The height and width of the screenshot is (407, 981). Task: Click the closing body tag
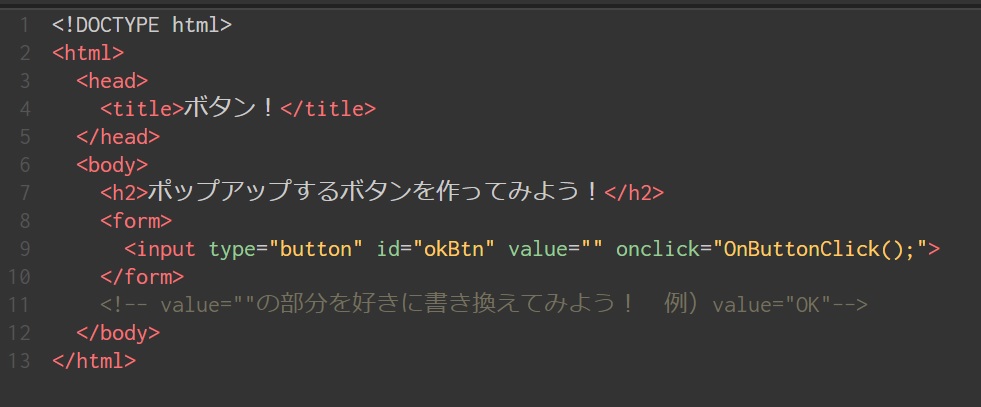click(118, 332)
